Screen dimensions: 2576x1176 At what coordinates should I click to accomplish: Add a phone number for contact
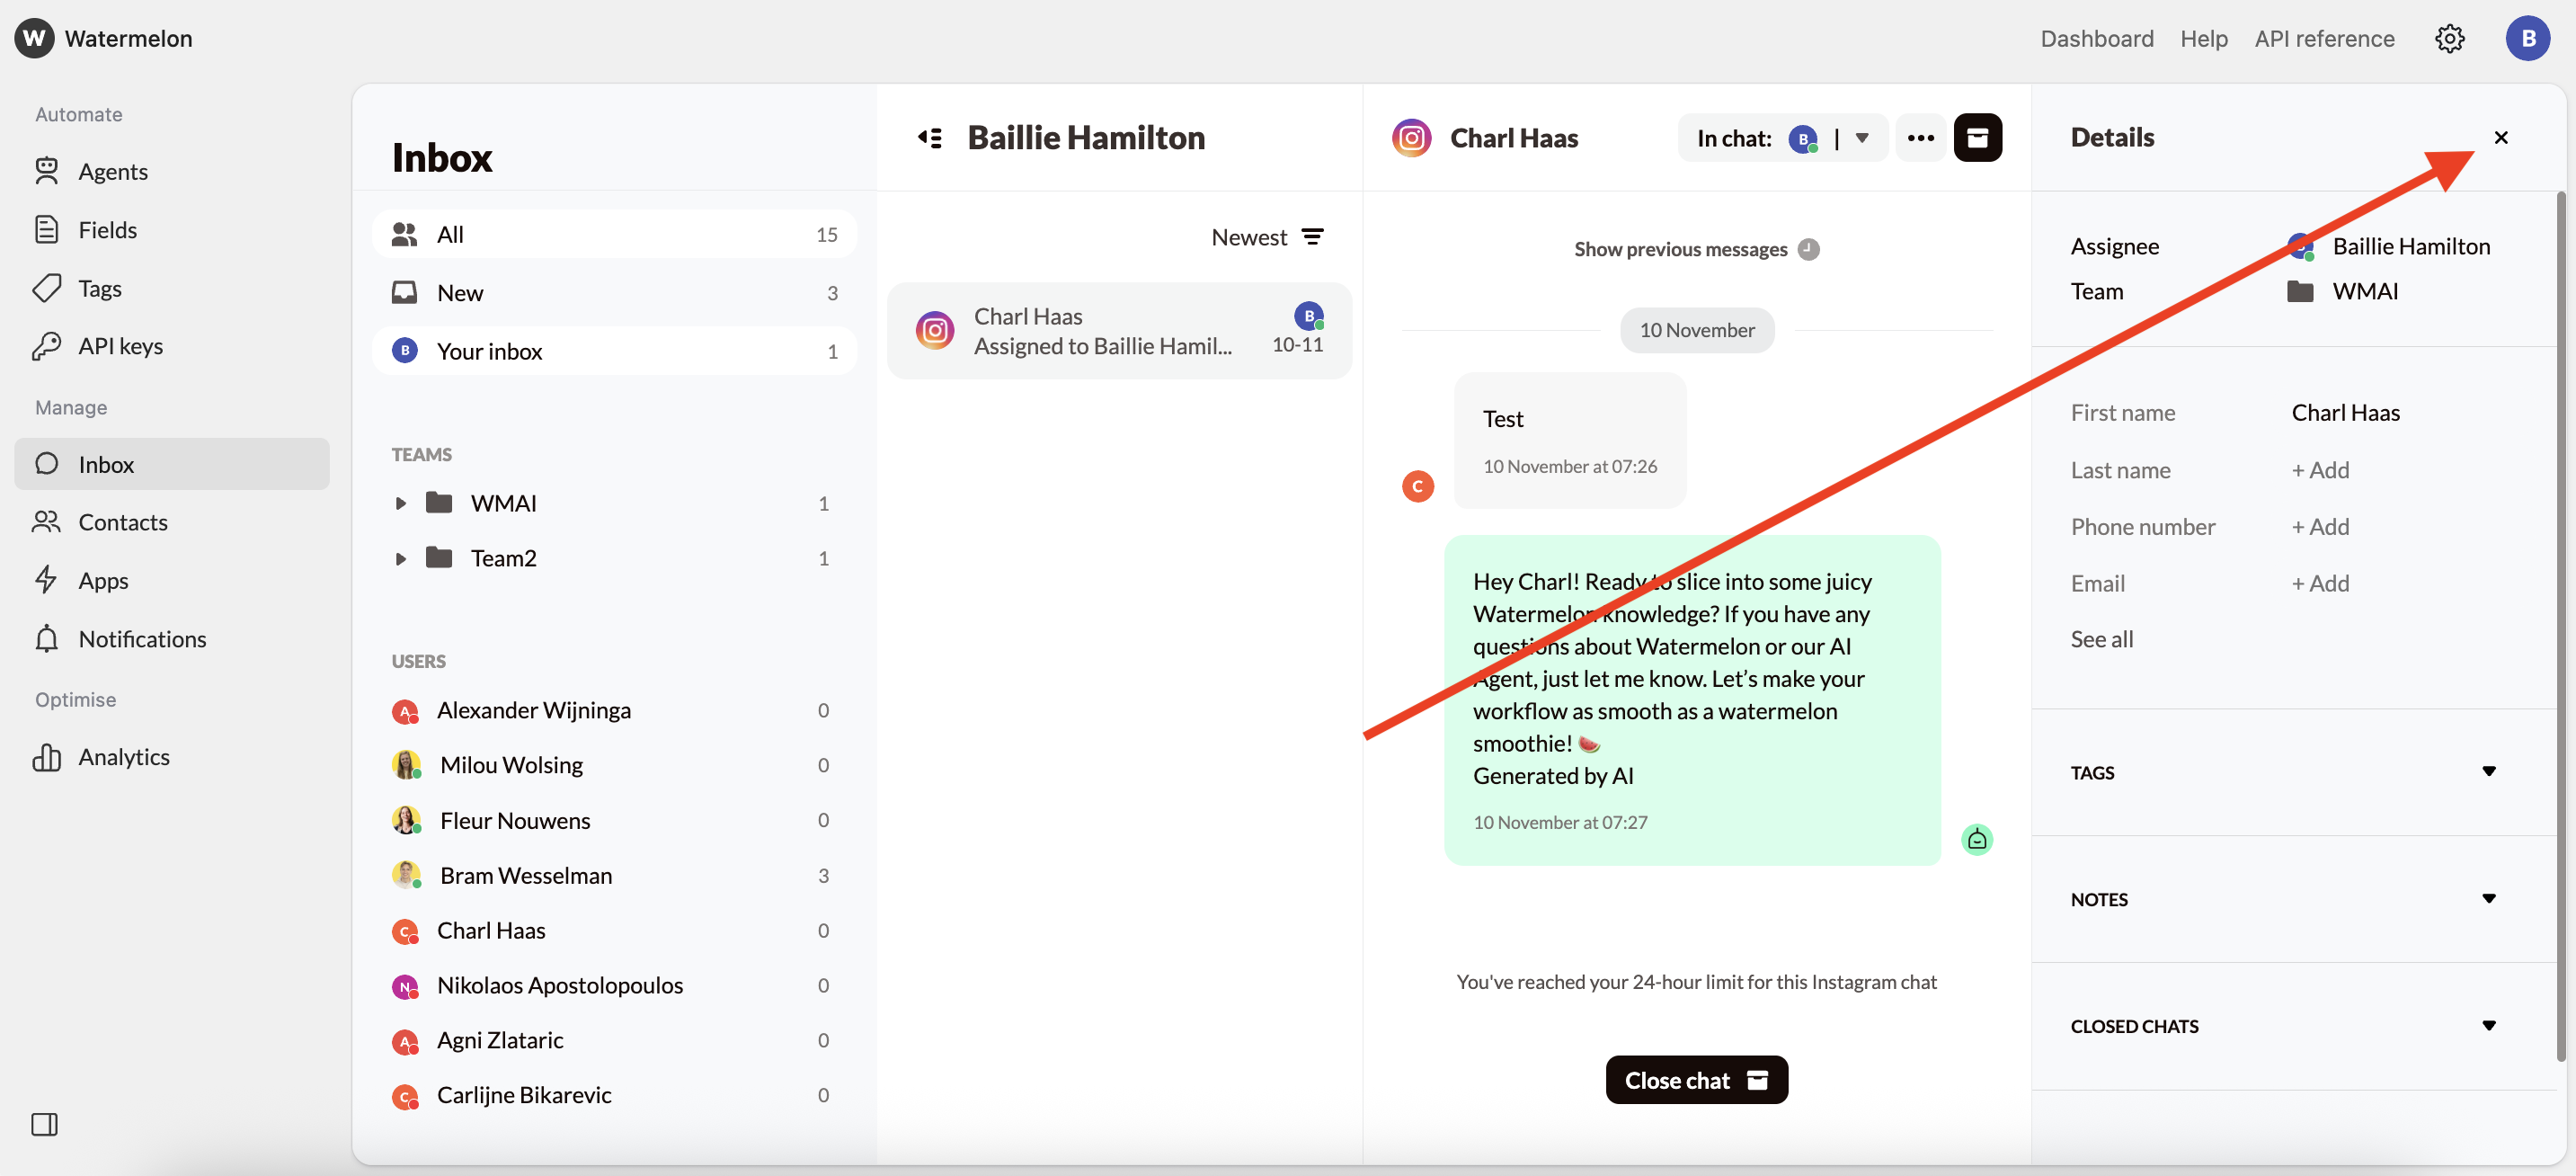(2320, 526)
